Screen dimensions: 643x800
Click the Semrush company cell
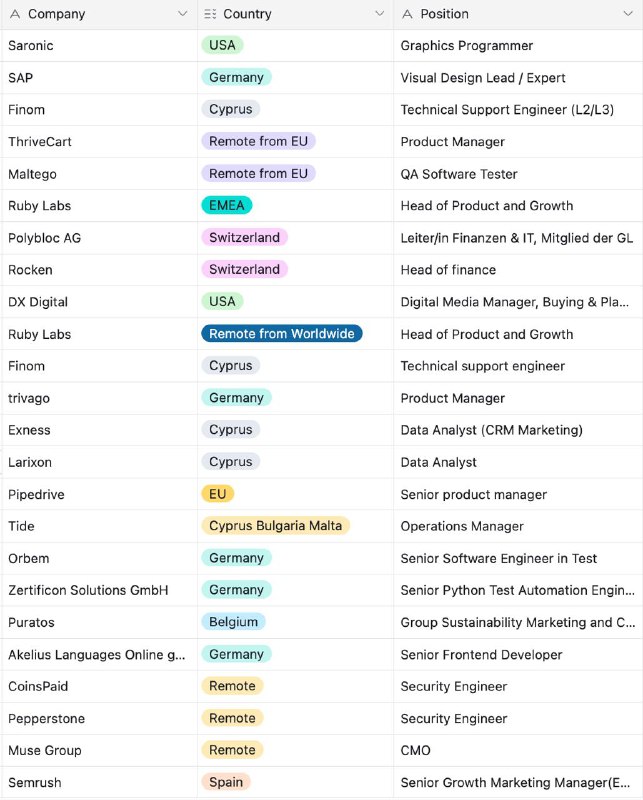click(99, 783)
